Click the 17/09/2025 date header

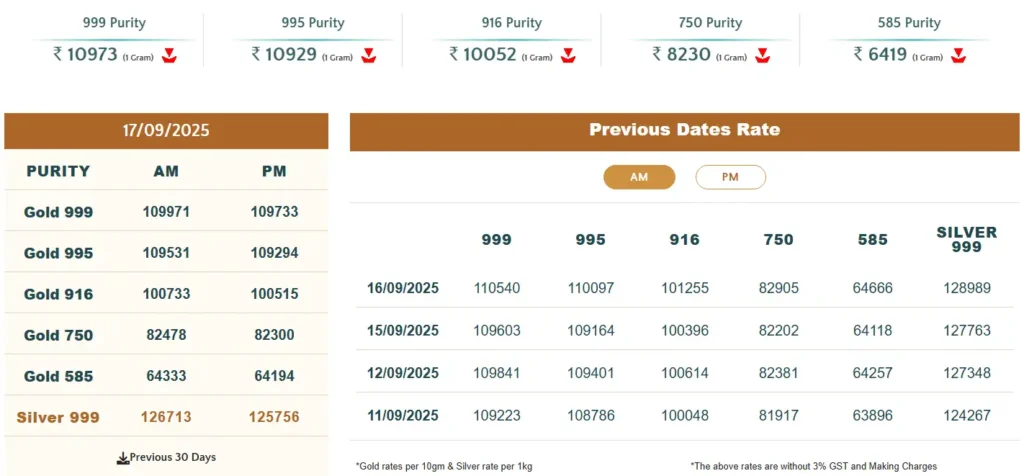point(166,130)
